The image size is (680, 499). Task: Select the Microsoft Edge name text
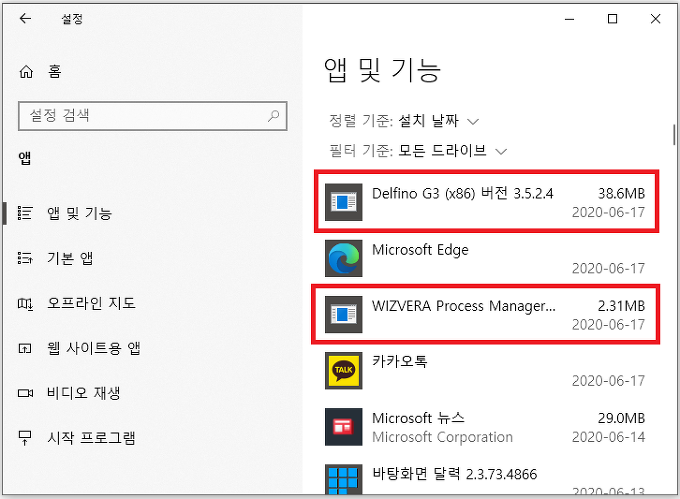[x=420, y=250]
